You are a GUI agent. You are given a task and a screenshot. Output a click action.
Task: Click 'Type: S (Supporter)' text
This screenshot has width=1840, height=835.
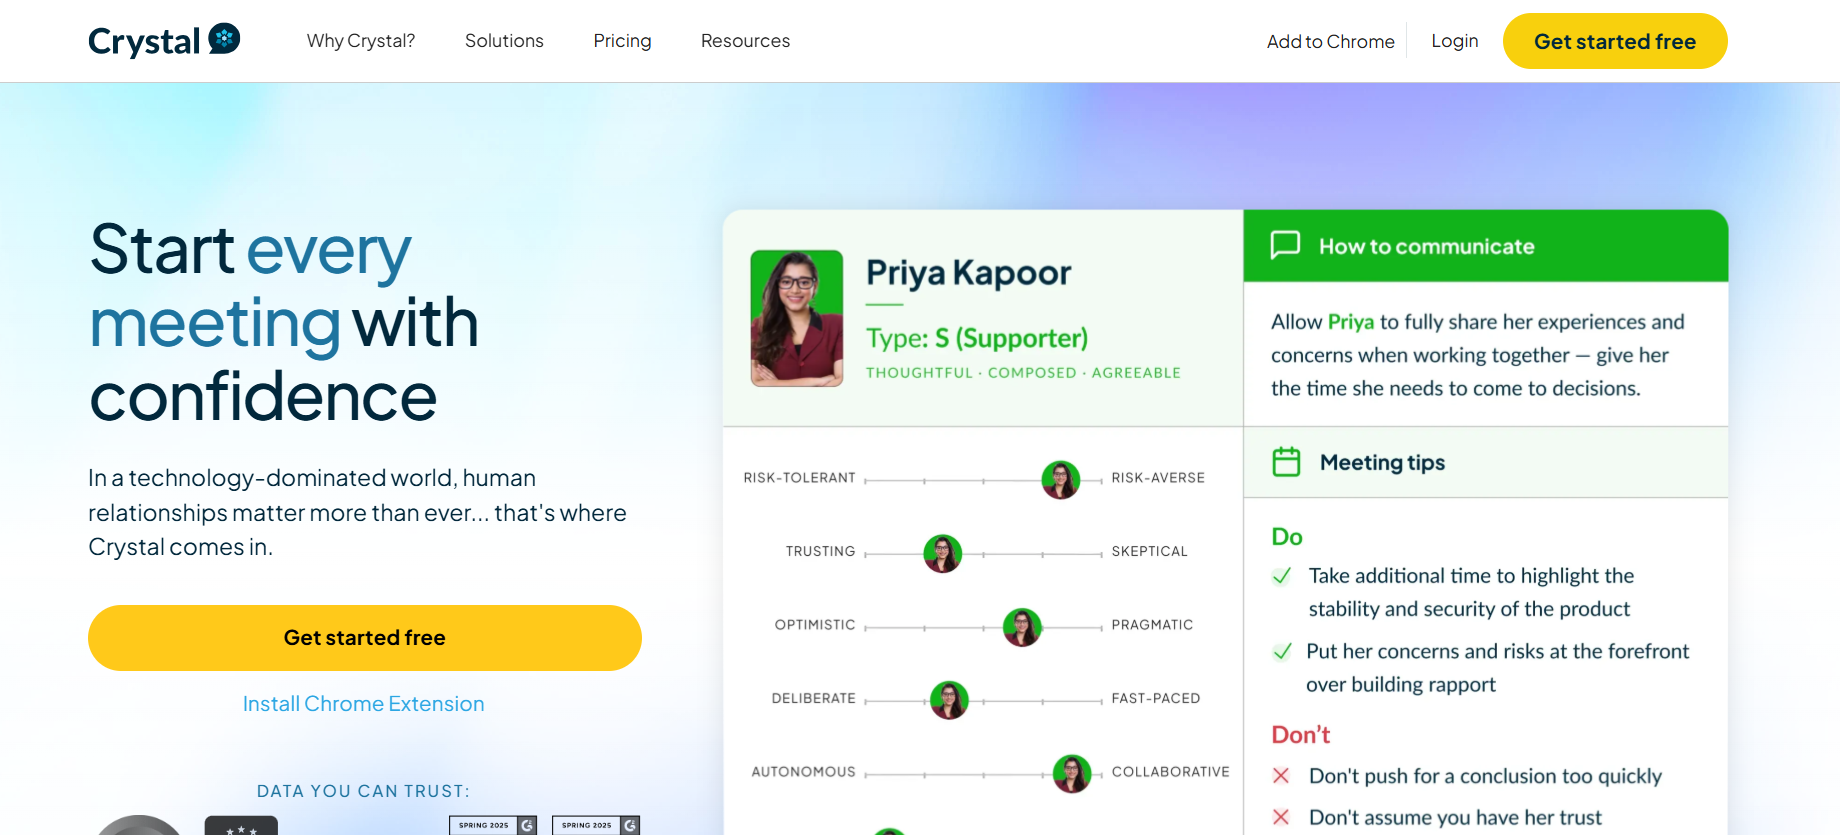pos(977,338)
